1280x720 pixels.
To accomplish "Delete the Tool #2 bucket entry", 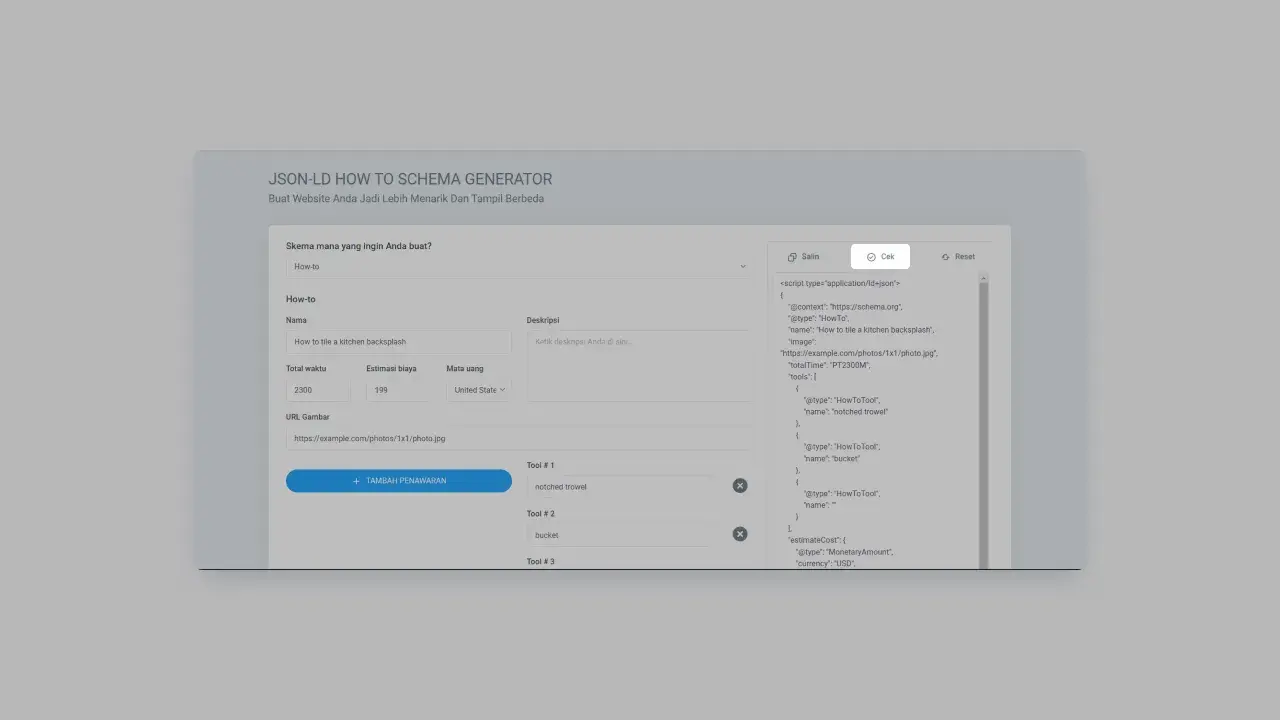I will pos(740,534).
